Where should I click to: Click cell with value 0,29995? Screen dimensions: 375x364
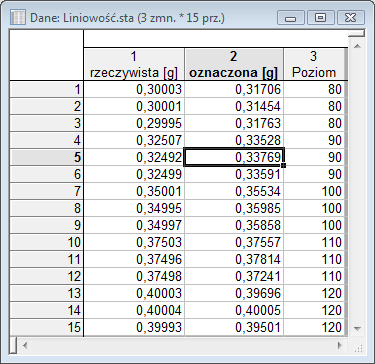(x=134, y=124)
